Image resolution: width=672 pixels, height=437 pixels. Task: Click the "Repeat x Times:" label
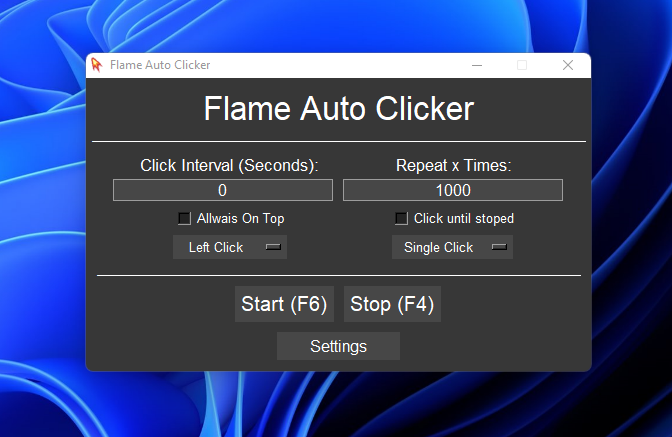[453, 165]
